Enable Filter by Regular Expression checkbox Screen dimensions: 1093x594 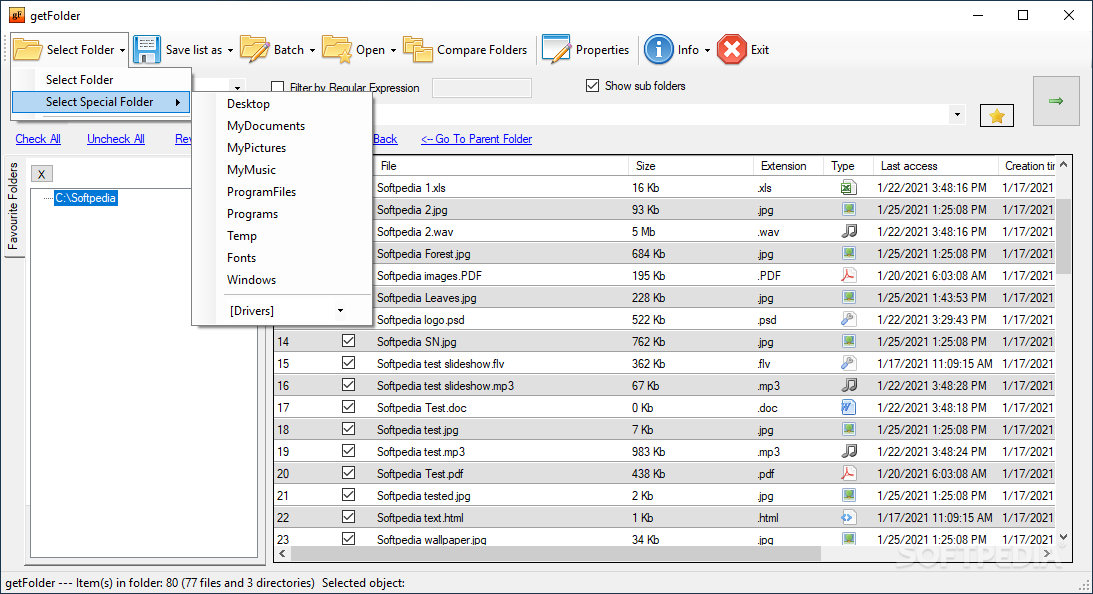277,87
